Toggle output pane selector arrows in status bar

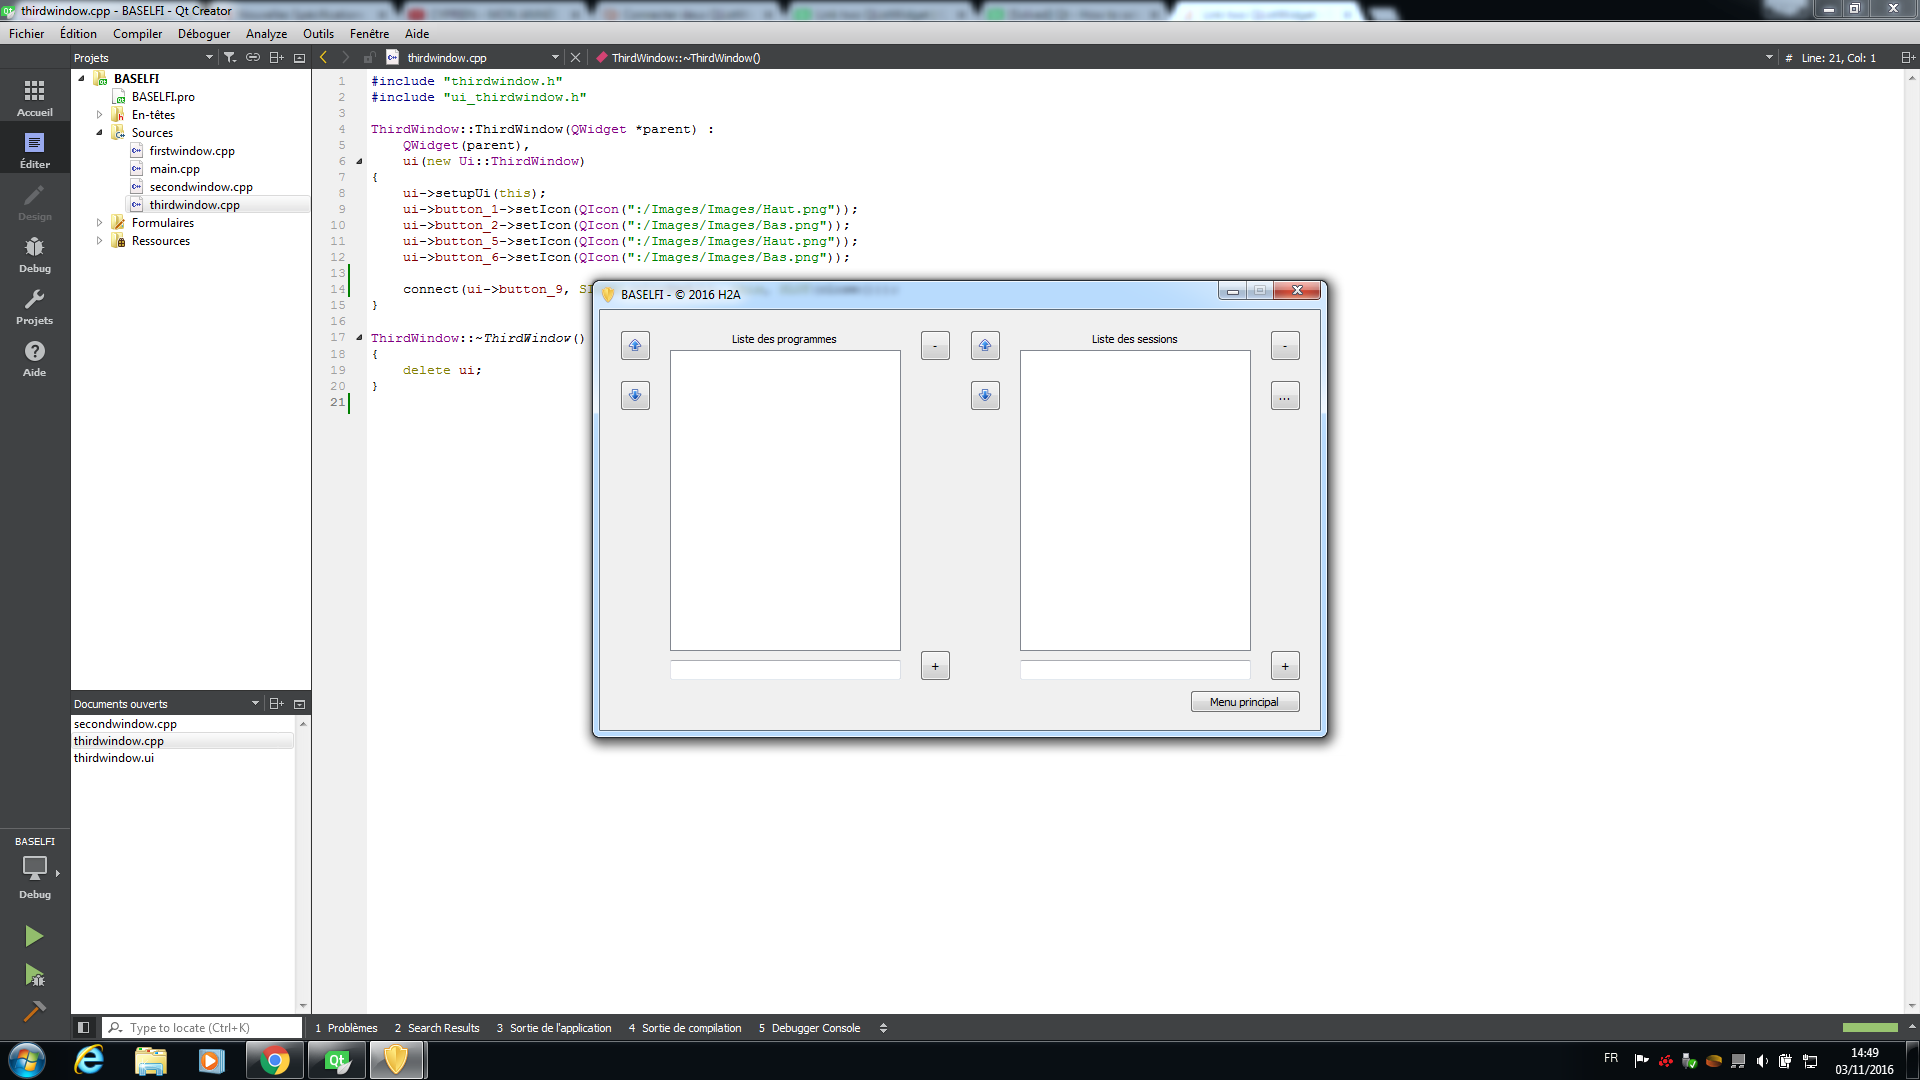tap(883, 1028)
